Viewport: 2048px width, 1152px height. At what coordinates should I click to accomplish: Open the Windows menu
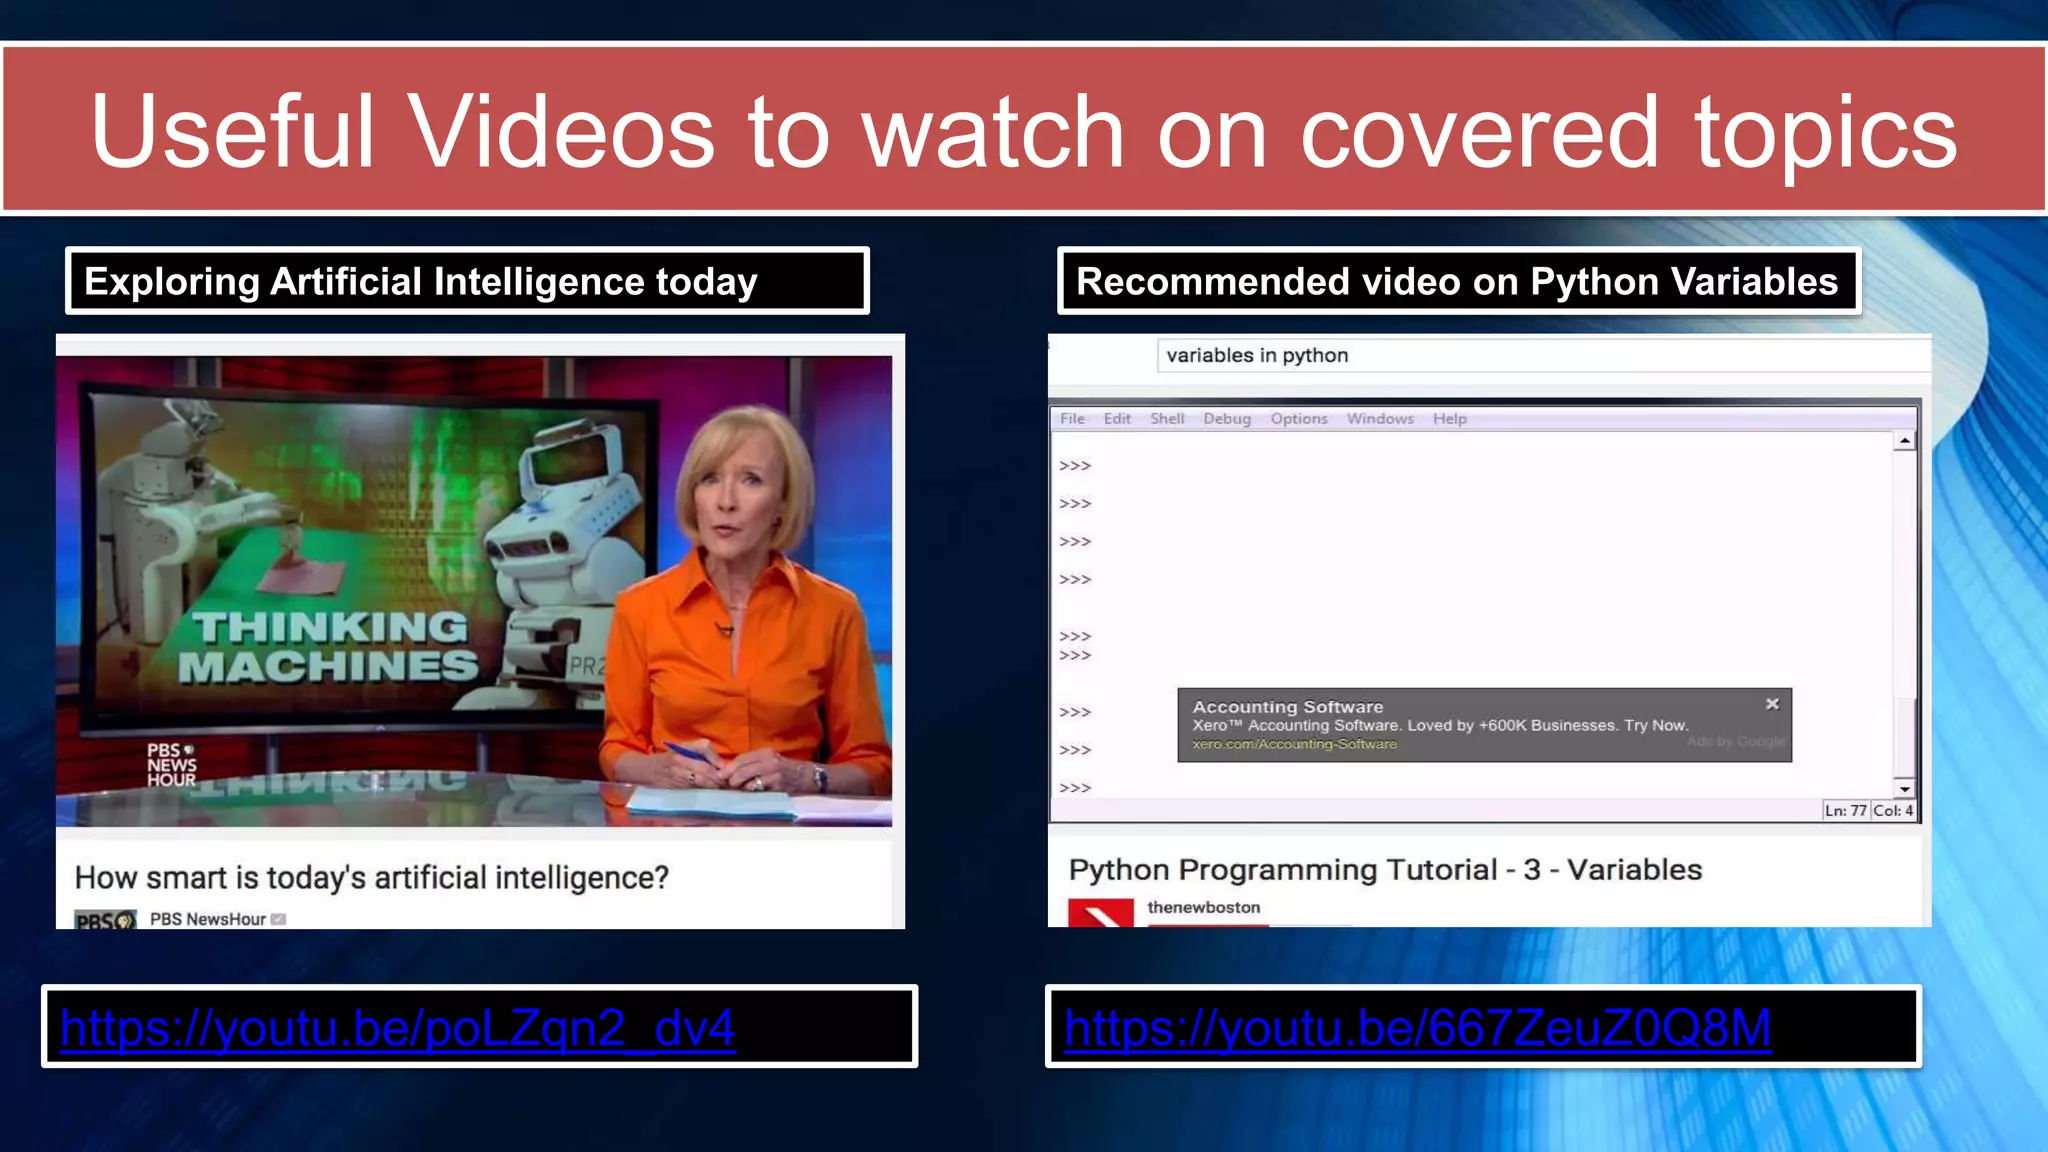coord(1380,419)
